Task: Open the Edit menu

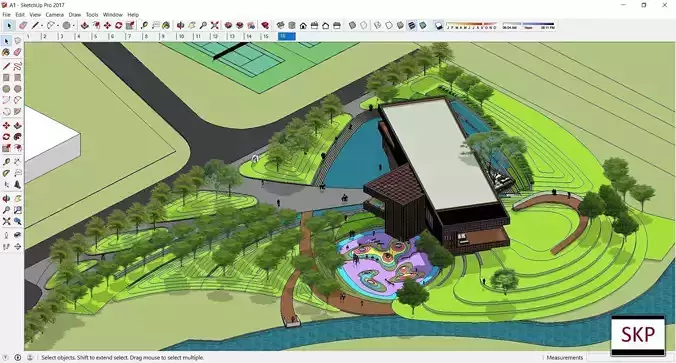Action: (20, 15)
